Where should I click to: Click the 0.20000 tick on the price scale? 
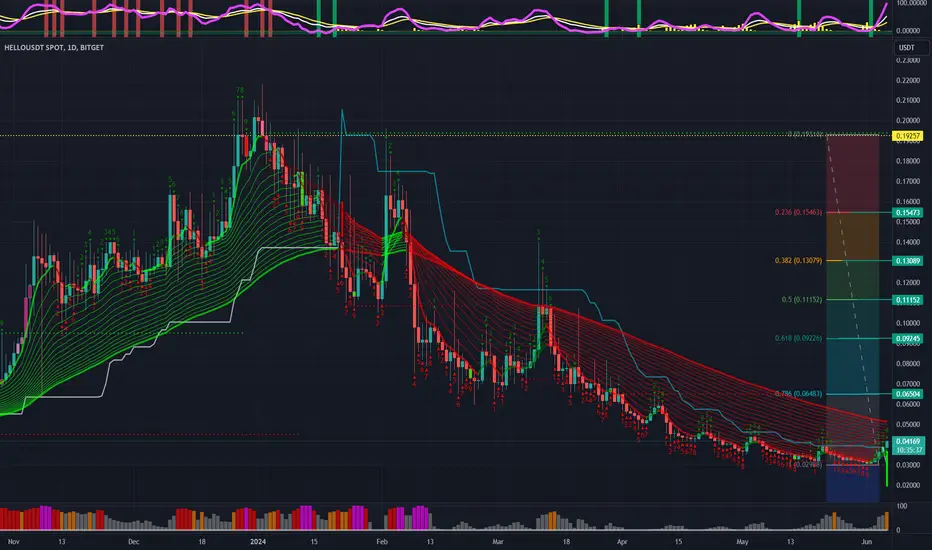point(908,121)
